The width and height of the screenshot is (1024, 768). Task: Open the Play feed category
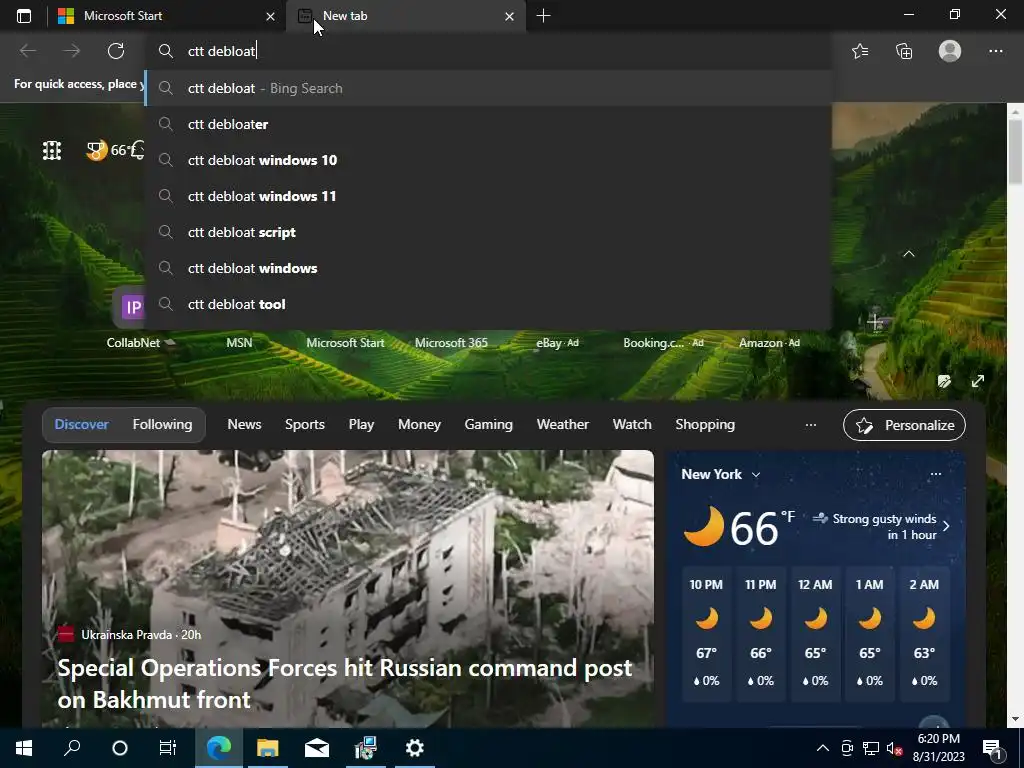click(361, 424)
